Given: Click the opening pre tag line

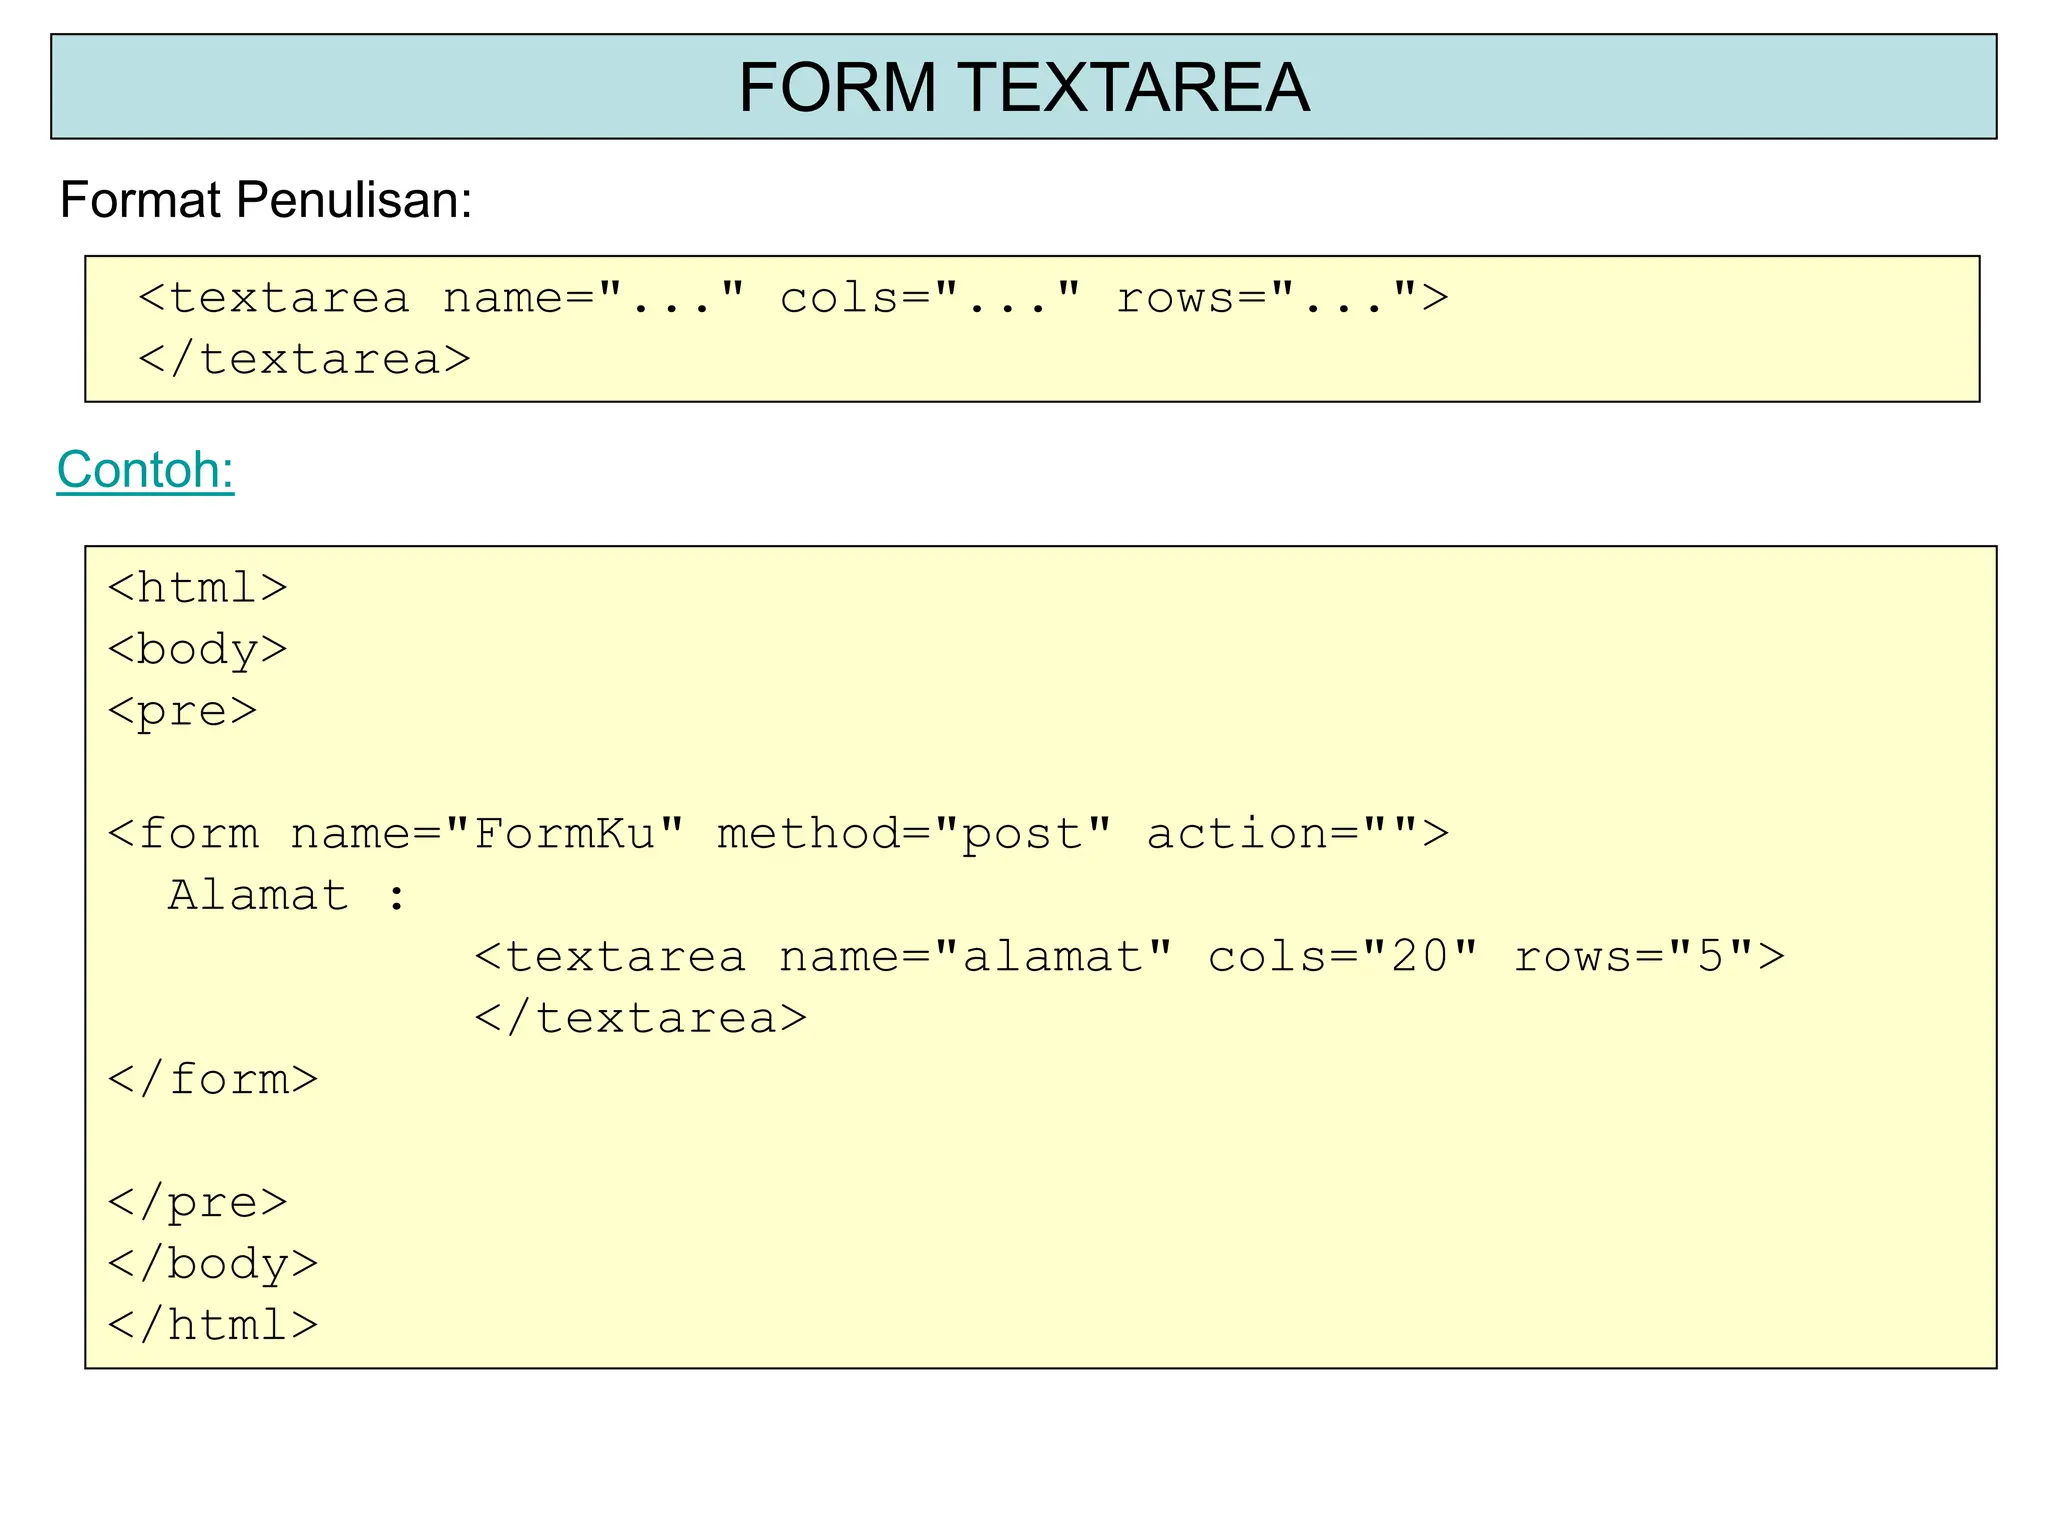Looking at the screenshot, I should (182, 711).
